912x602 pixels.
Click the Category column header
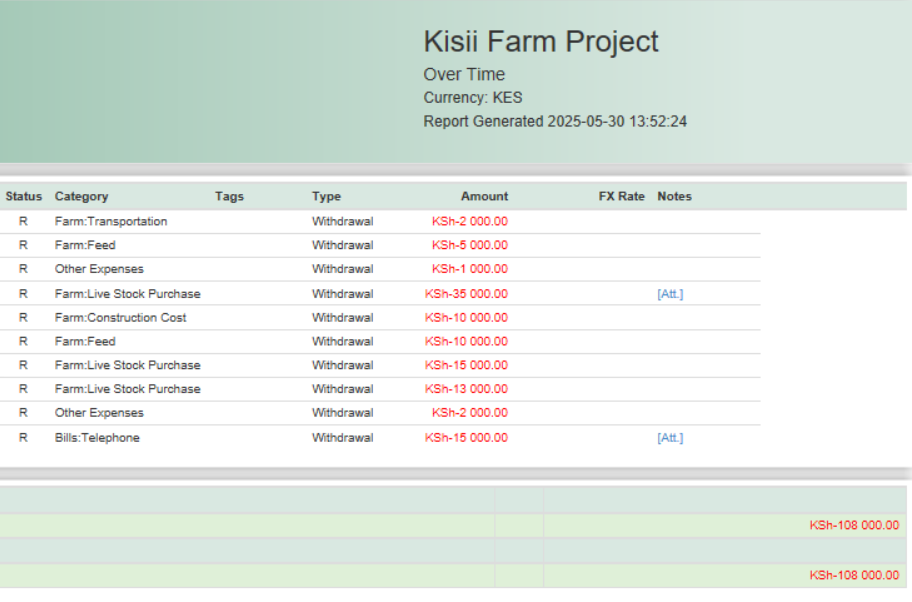(81, 197)
